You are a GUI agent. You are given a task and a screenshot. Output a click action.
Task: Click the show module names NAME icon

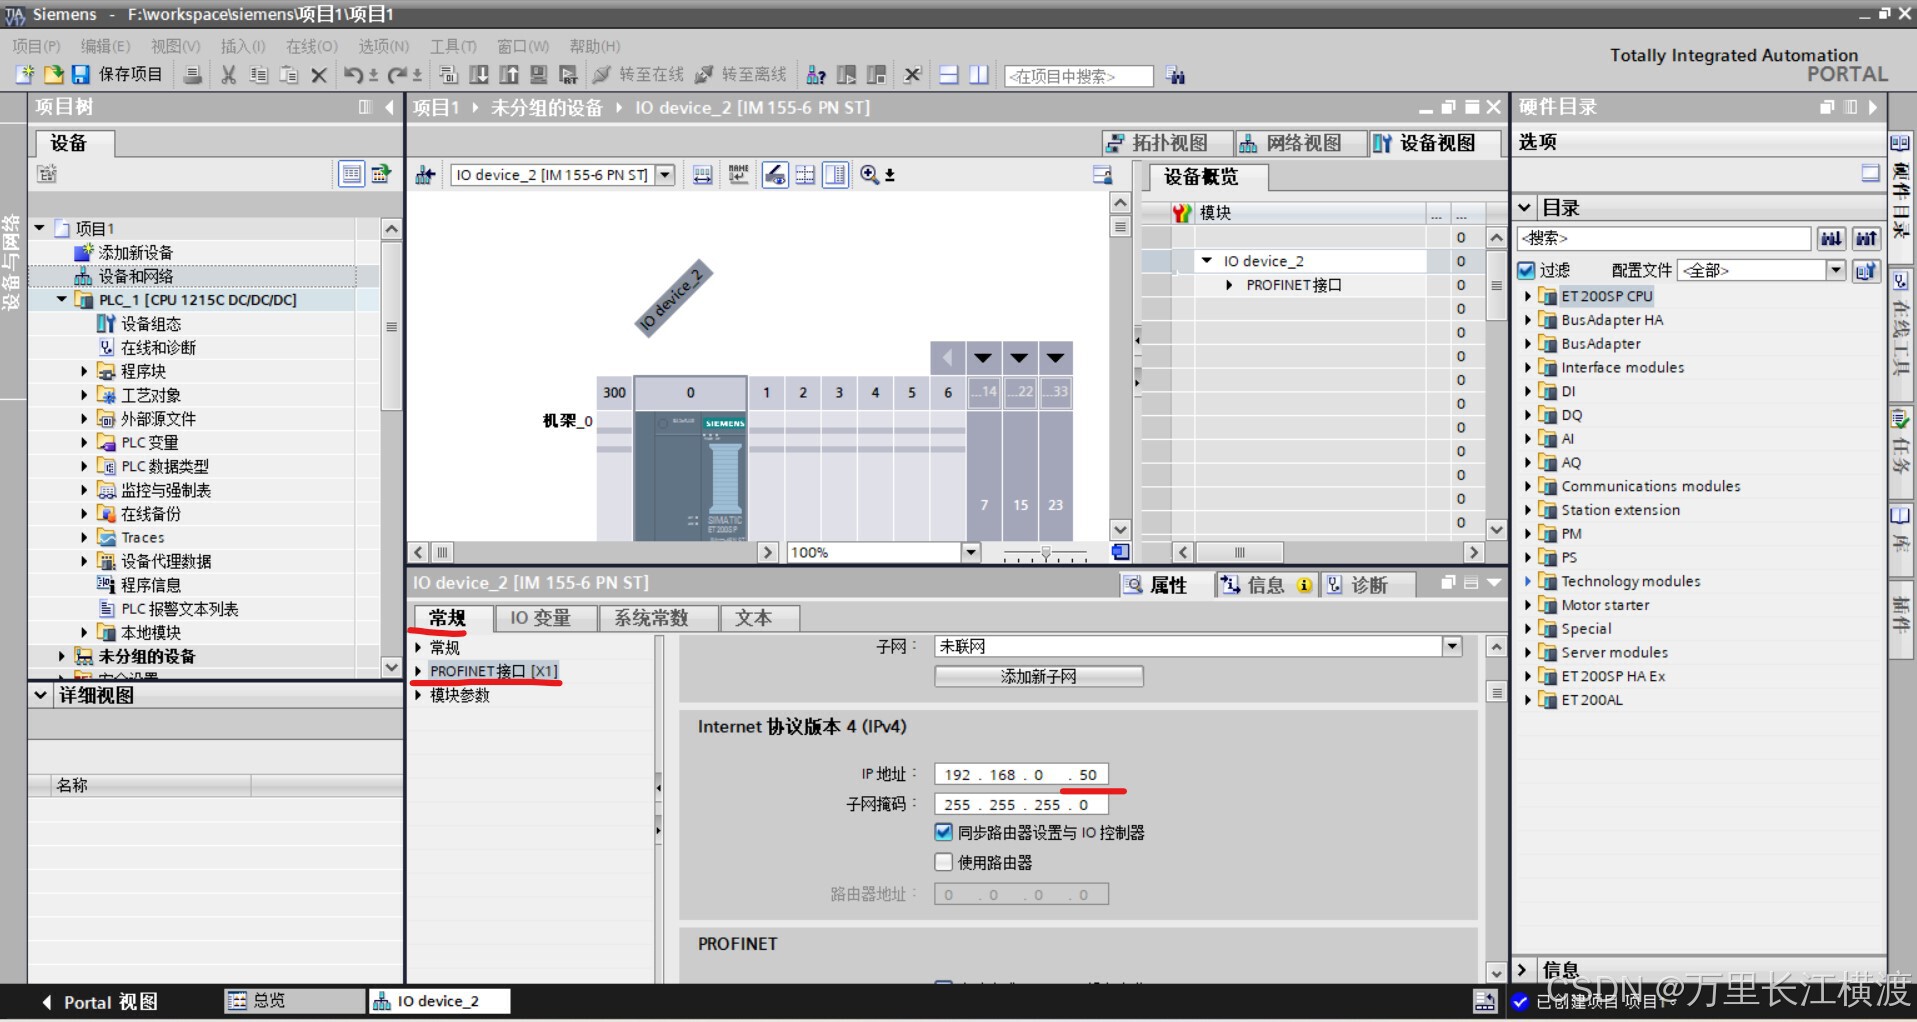(738, 175)
